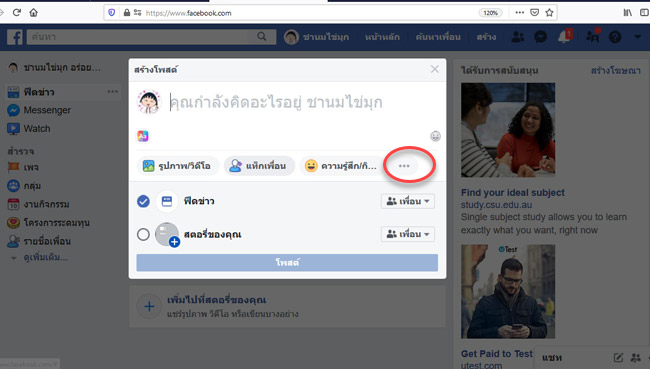Open the Get Paid to Test ad link
Screen dimensions: 650x369
pos(497,354)
